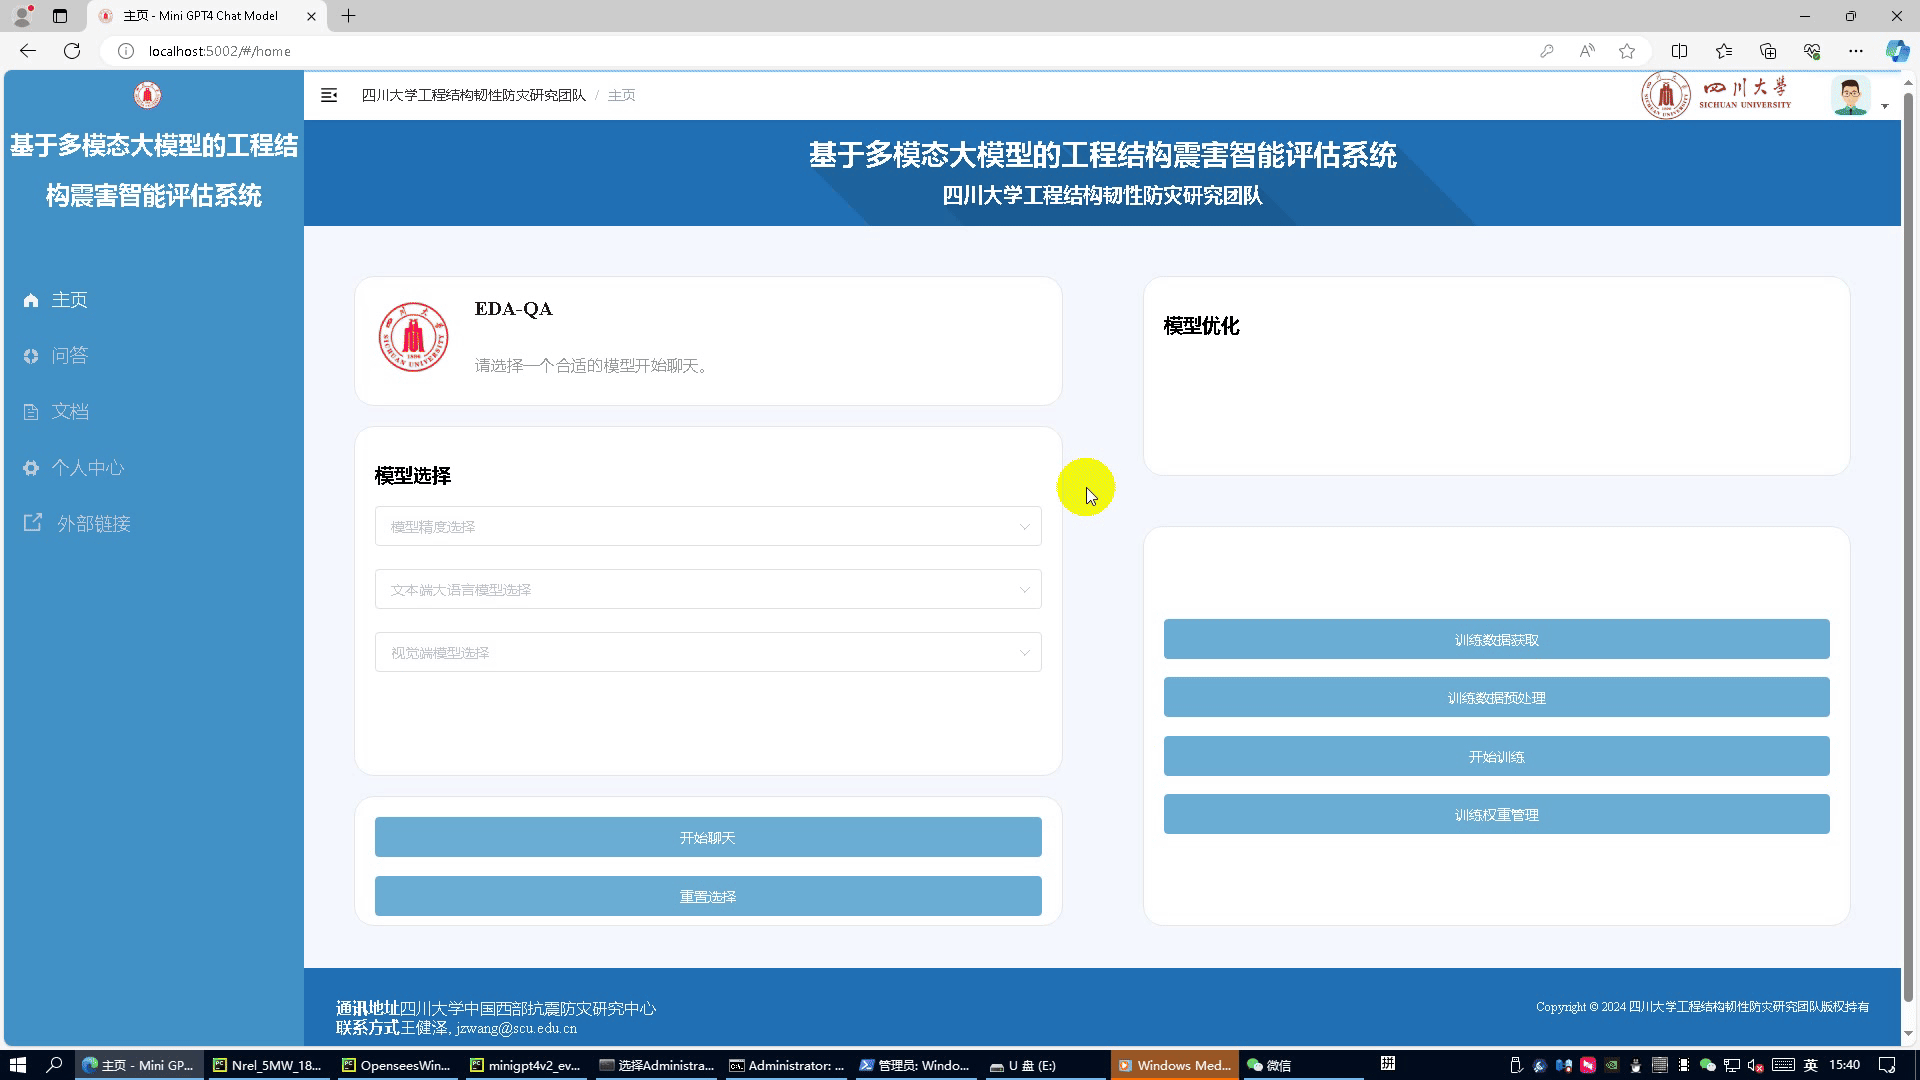Add page to favorites with the star icon

click(1627, 51)
